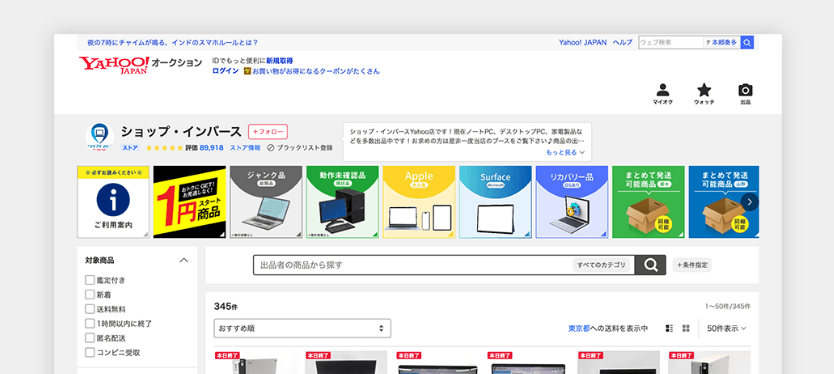834x374 pixels.
Task: Focus the ウェブ検索 input field
Action: (x=671, y=43)
